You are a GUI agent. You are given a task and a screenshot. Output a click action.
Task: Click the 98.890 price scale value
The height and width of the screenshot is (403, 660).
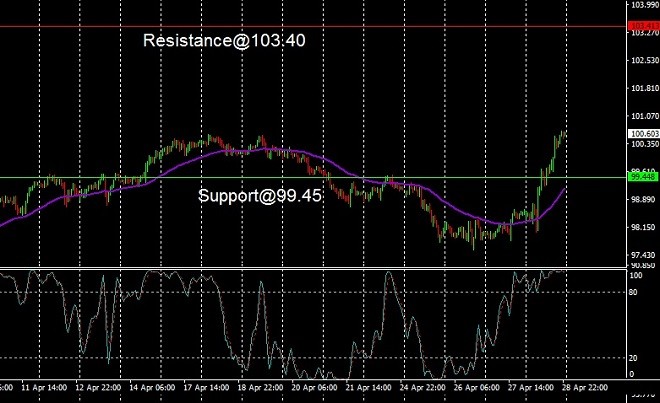coord(644,199)
